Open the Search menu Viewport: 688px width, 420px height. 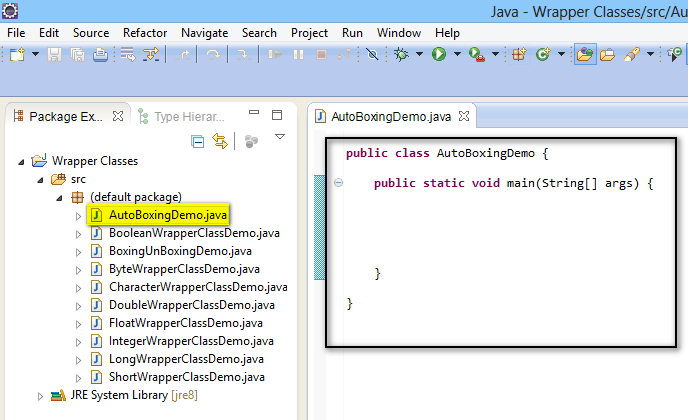259,33
